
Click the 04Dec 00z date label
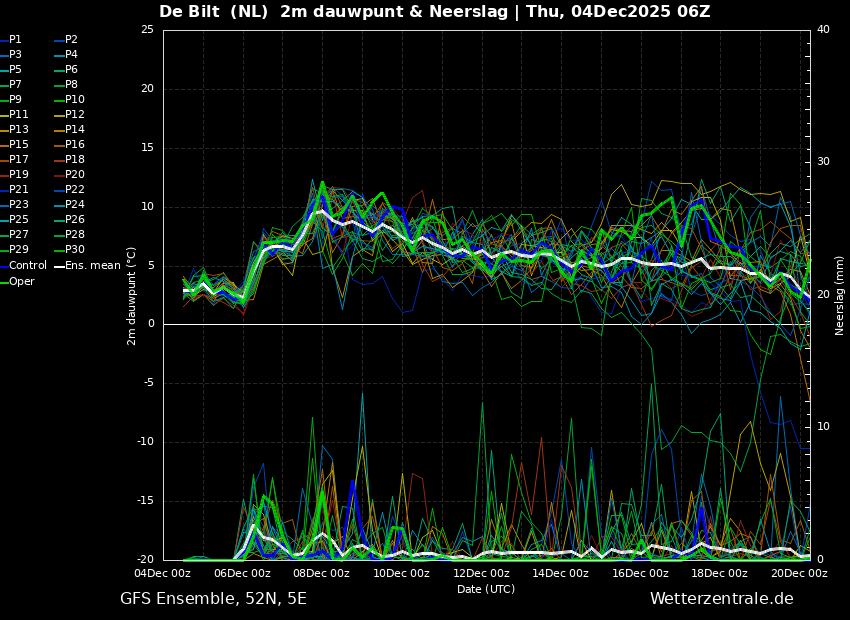163,573
